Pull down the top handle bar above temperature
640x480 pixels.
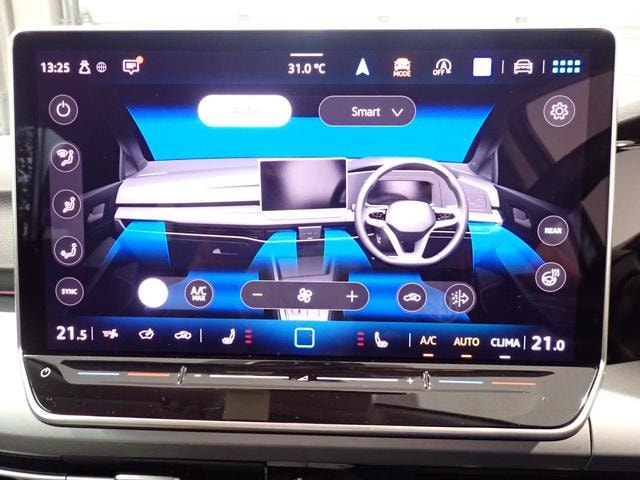[x=307, y=54]
